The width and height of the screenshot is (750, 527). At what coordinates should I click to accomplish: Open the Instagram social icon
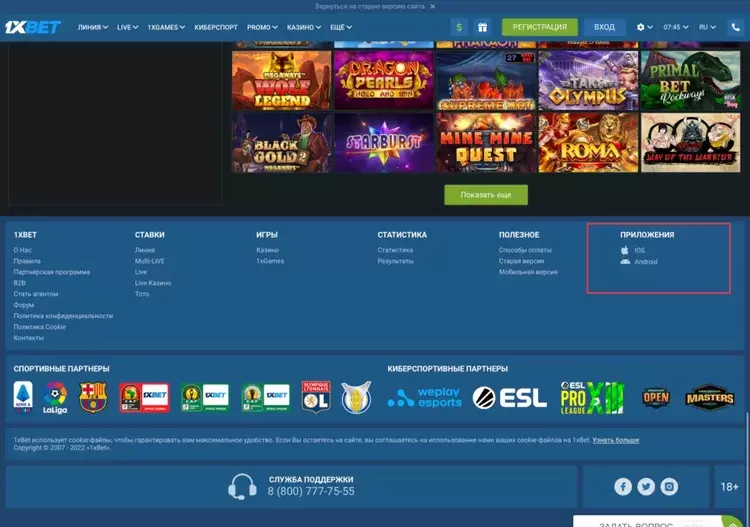(x=669, y=487)
